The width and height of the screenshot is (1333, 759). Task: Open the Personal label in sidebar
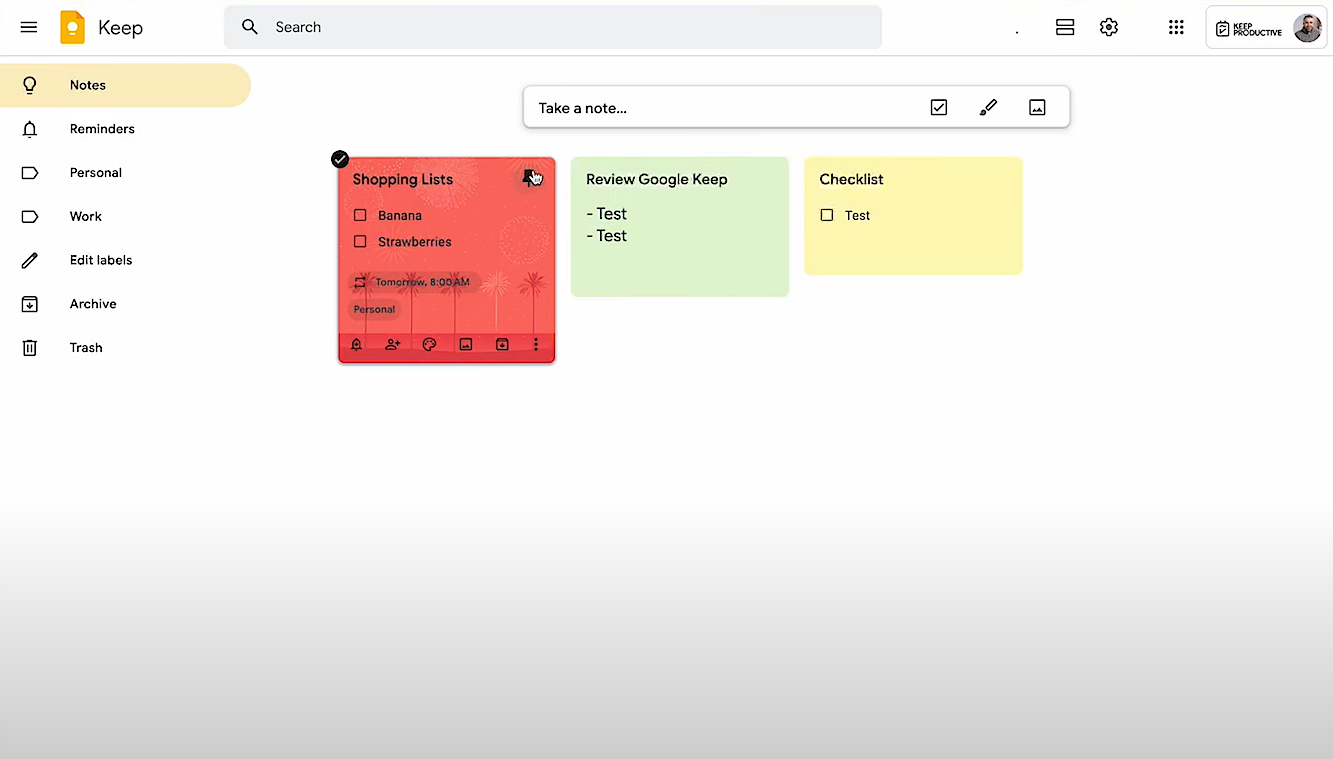tap(125, 173)
